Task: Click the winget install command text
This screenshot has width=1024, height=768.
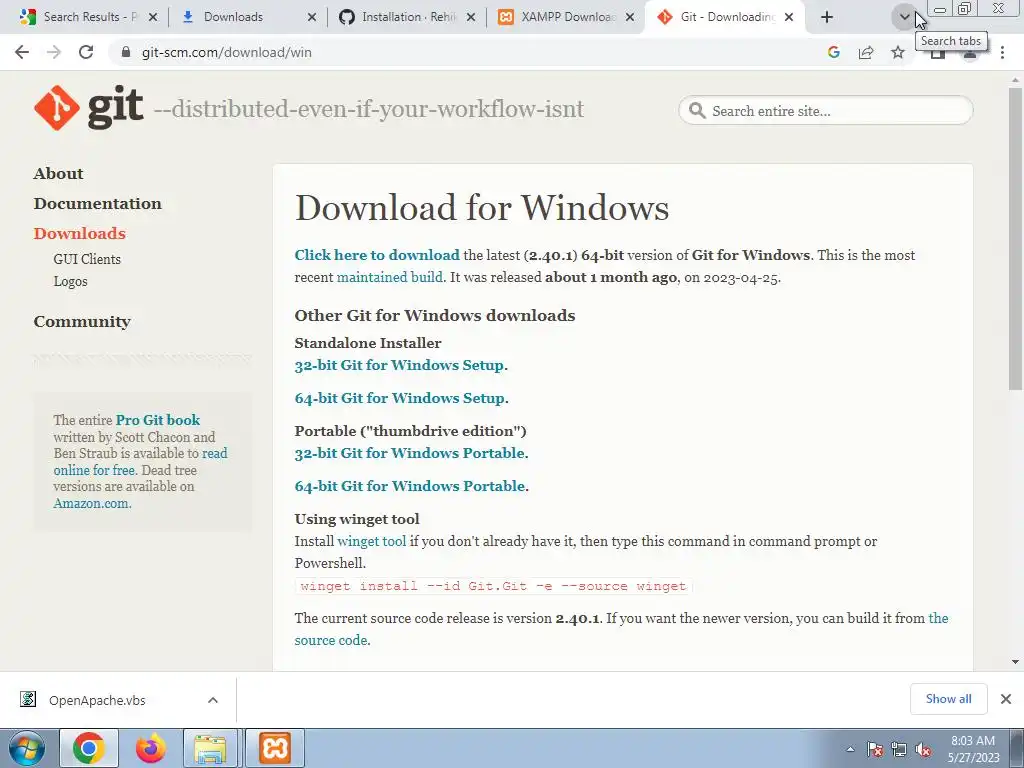Action: point(493,586)
